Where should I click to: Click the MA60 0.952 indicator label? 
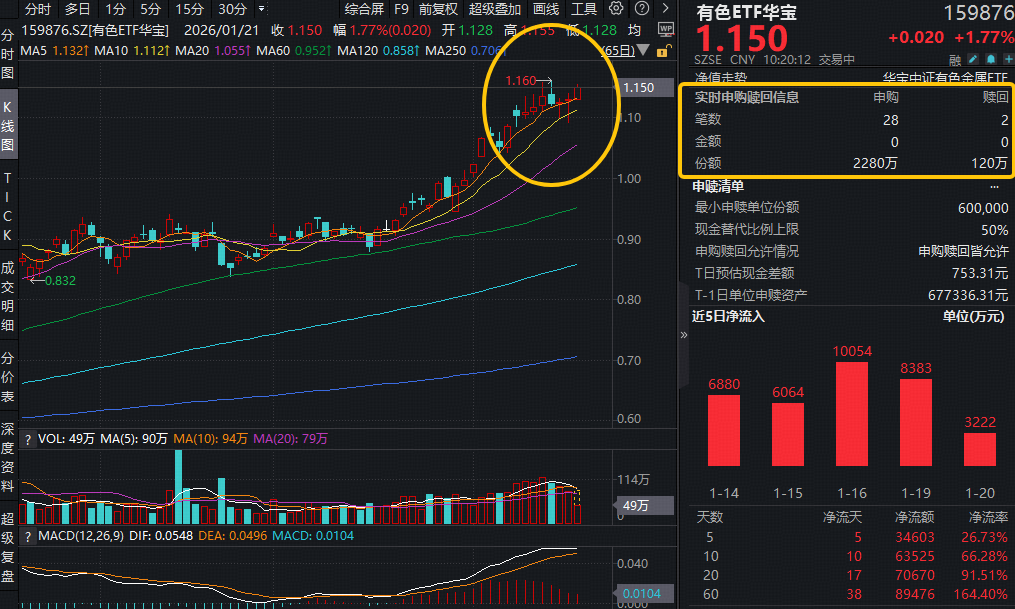click(293, 50)
